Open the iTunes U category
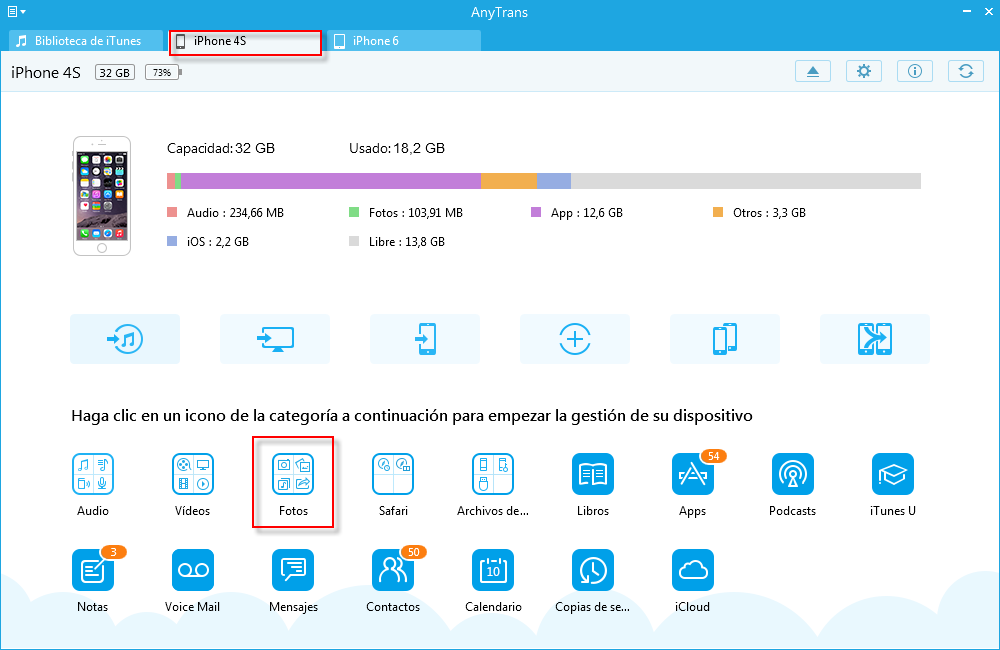Image resolution: width=1000 pixels, height=650 pixels. tap(892, 474)
